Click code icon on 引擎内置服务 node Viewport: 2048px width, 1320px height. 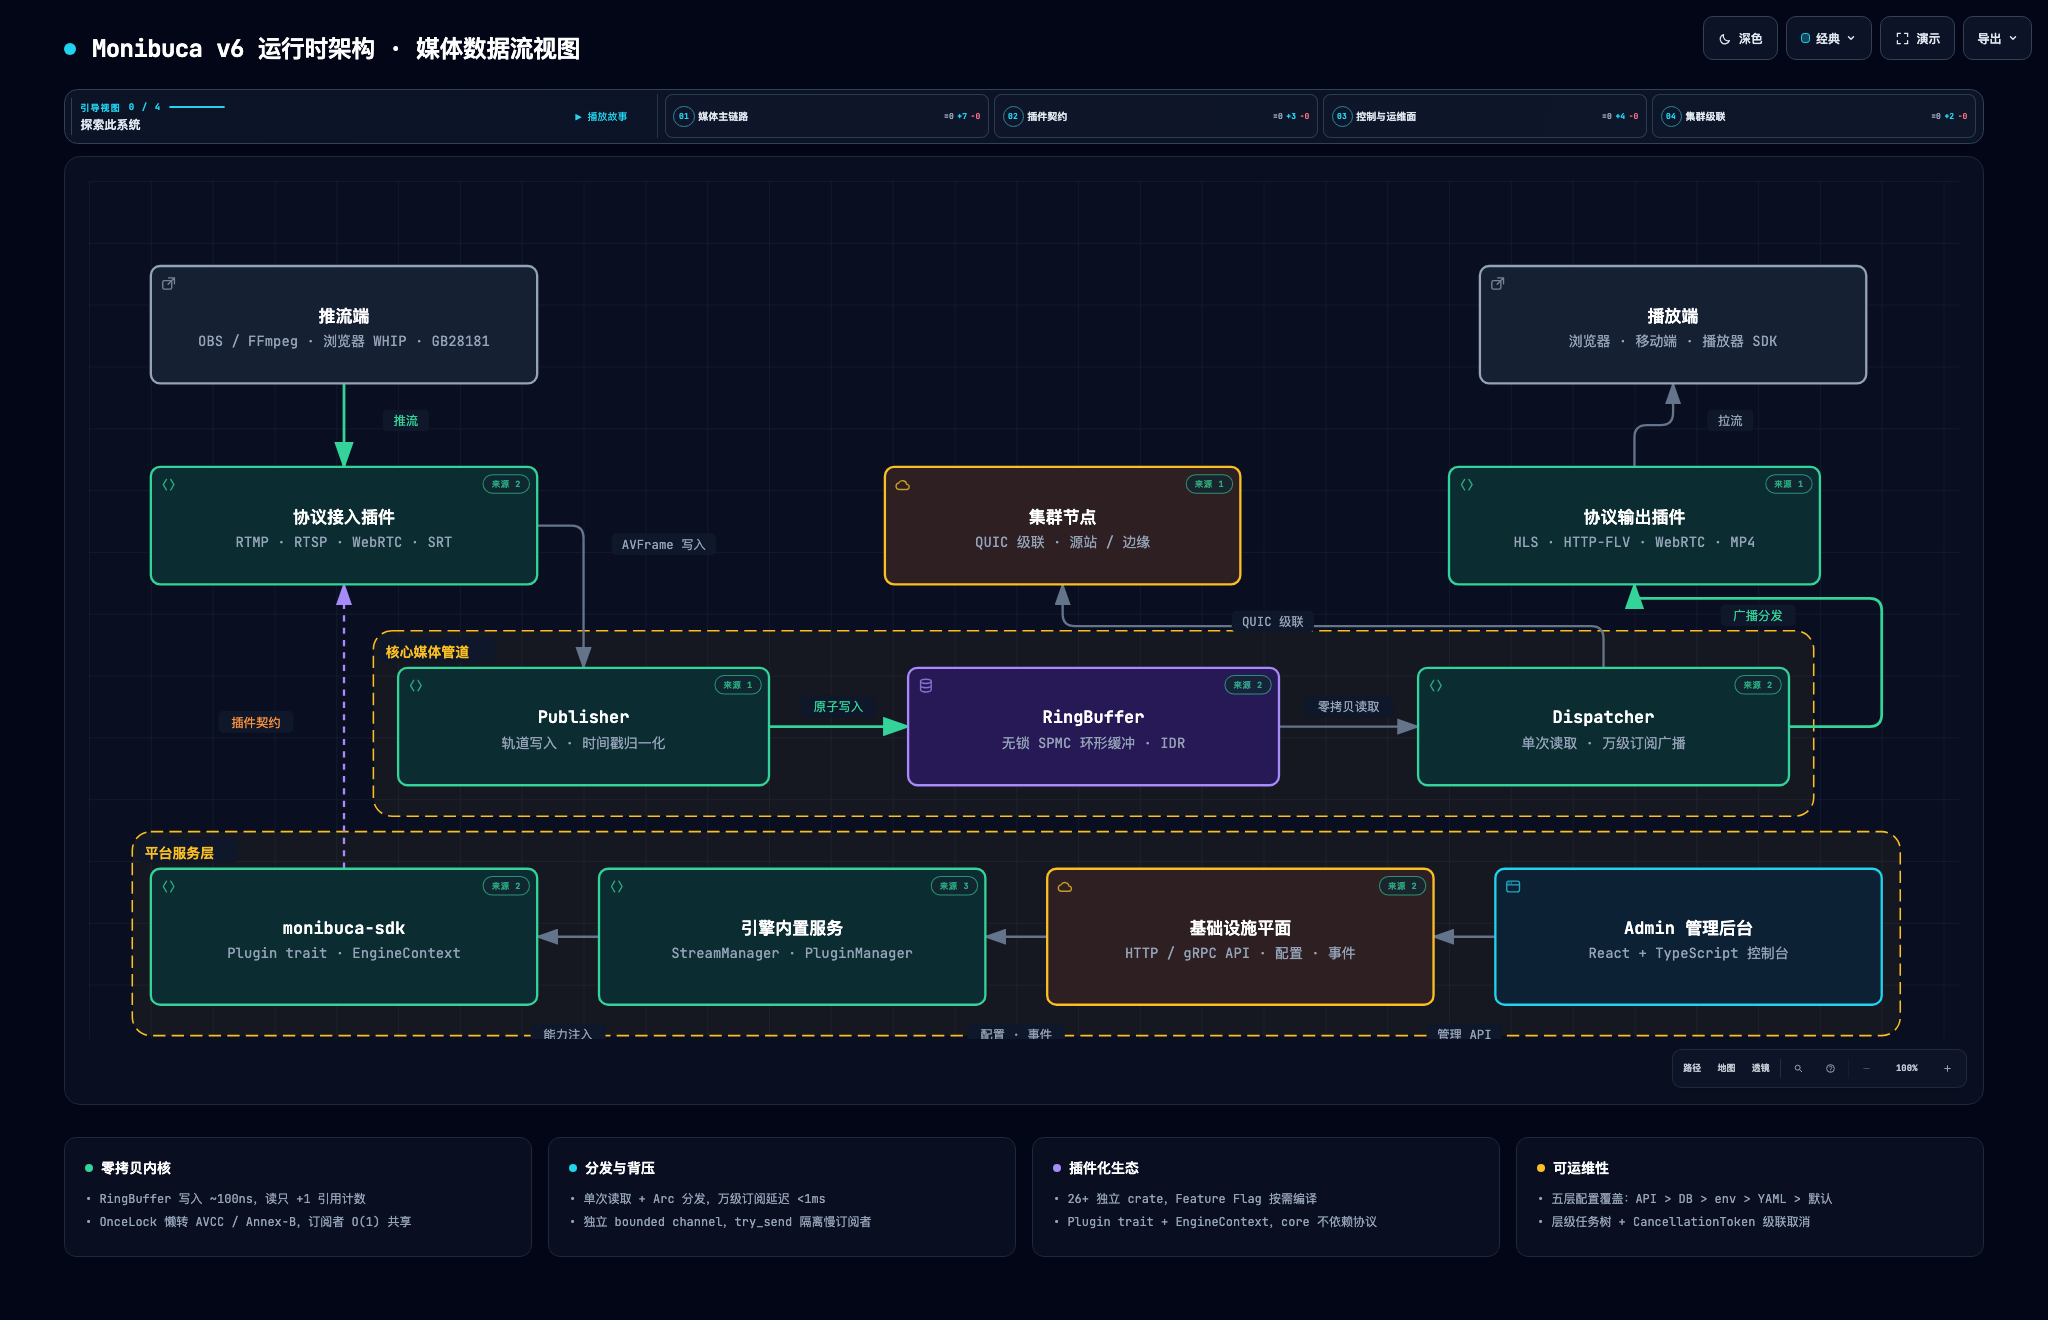pos(617,887)
